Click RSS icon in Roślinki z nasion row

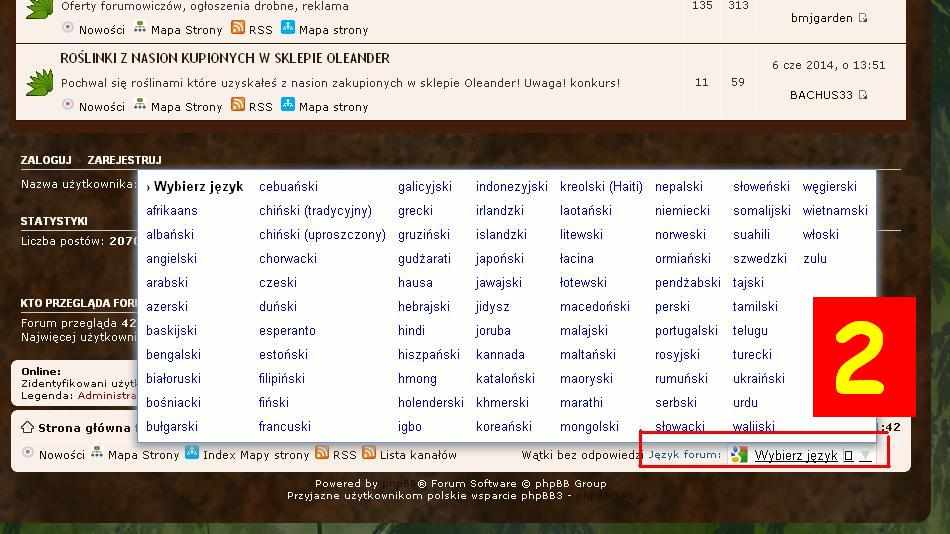click(238, 104)
